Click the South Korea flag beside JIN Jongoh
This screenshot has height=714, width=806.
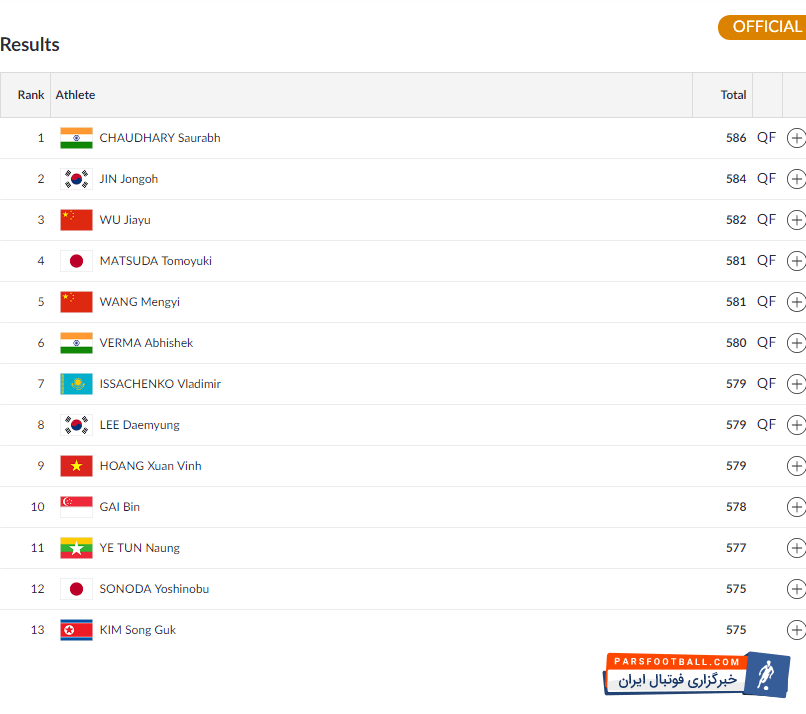76,179
